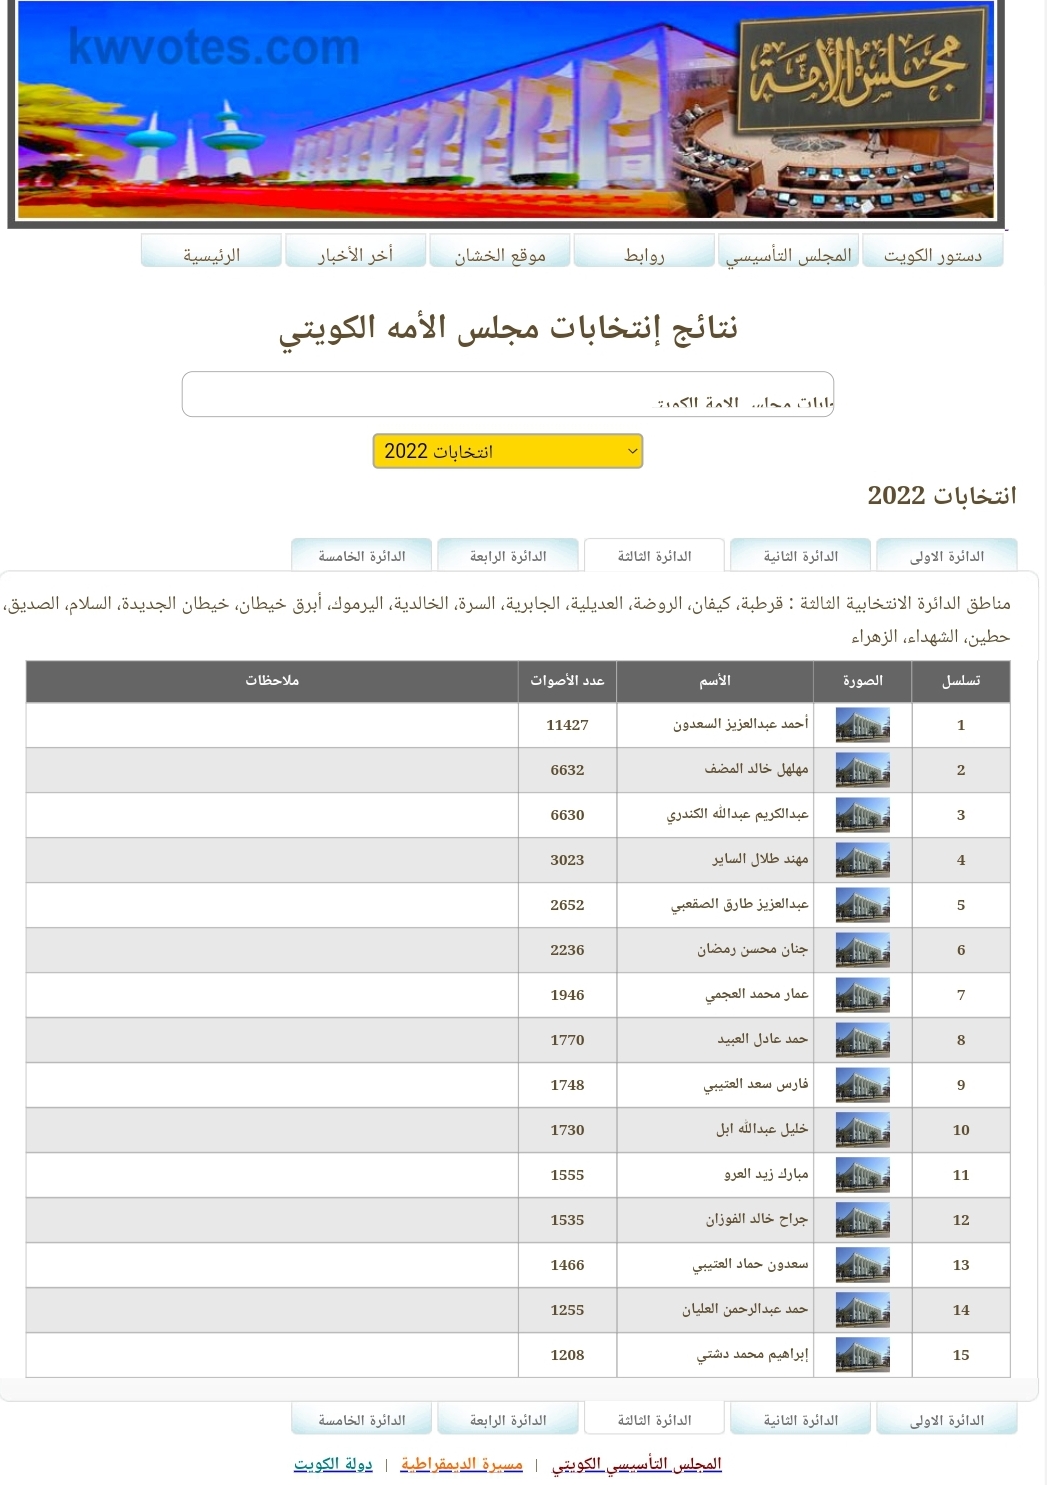Viewport: 1047px width, 1485px height.
Task: Switch to top الدائرة الرابعة tab
Action: pos(508,556)
